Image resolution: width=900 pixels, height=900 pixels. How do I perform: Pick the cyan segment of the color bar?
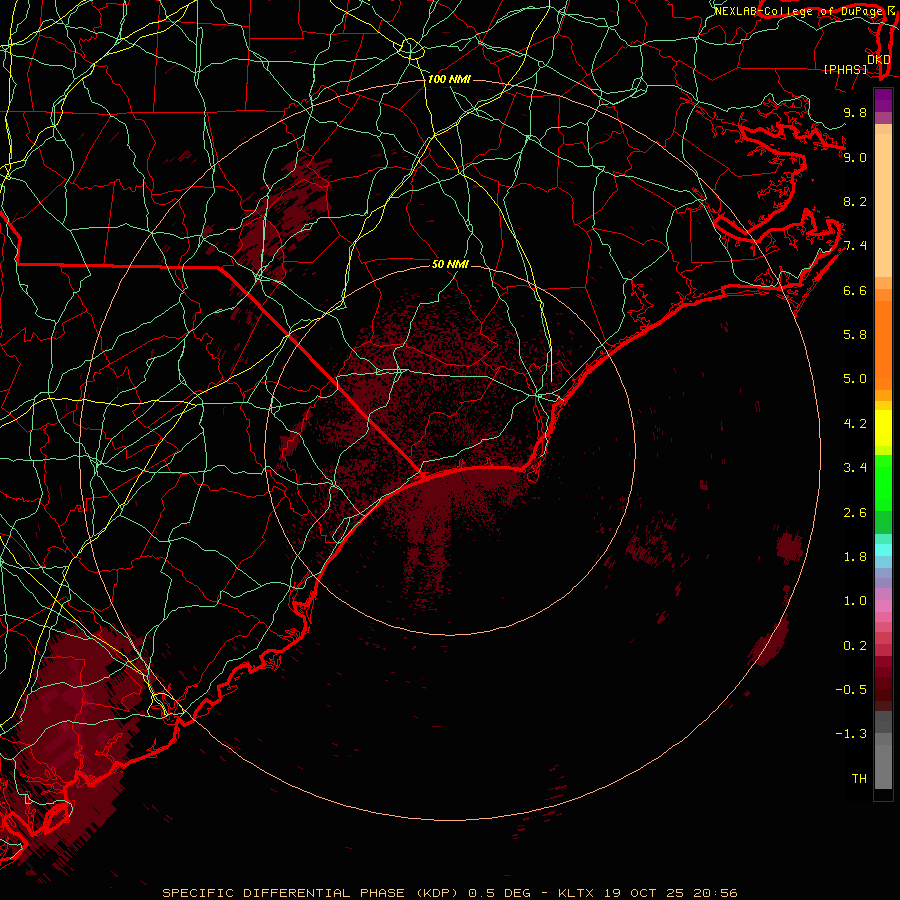tap(883, 550)
